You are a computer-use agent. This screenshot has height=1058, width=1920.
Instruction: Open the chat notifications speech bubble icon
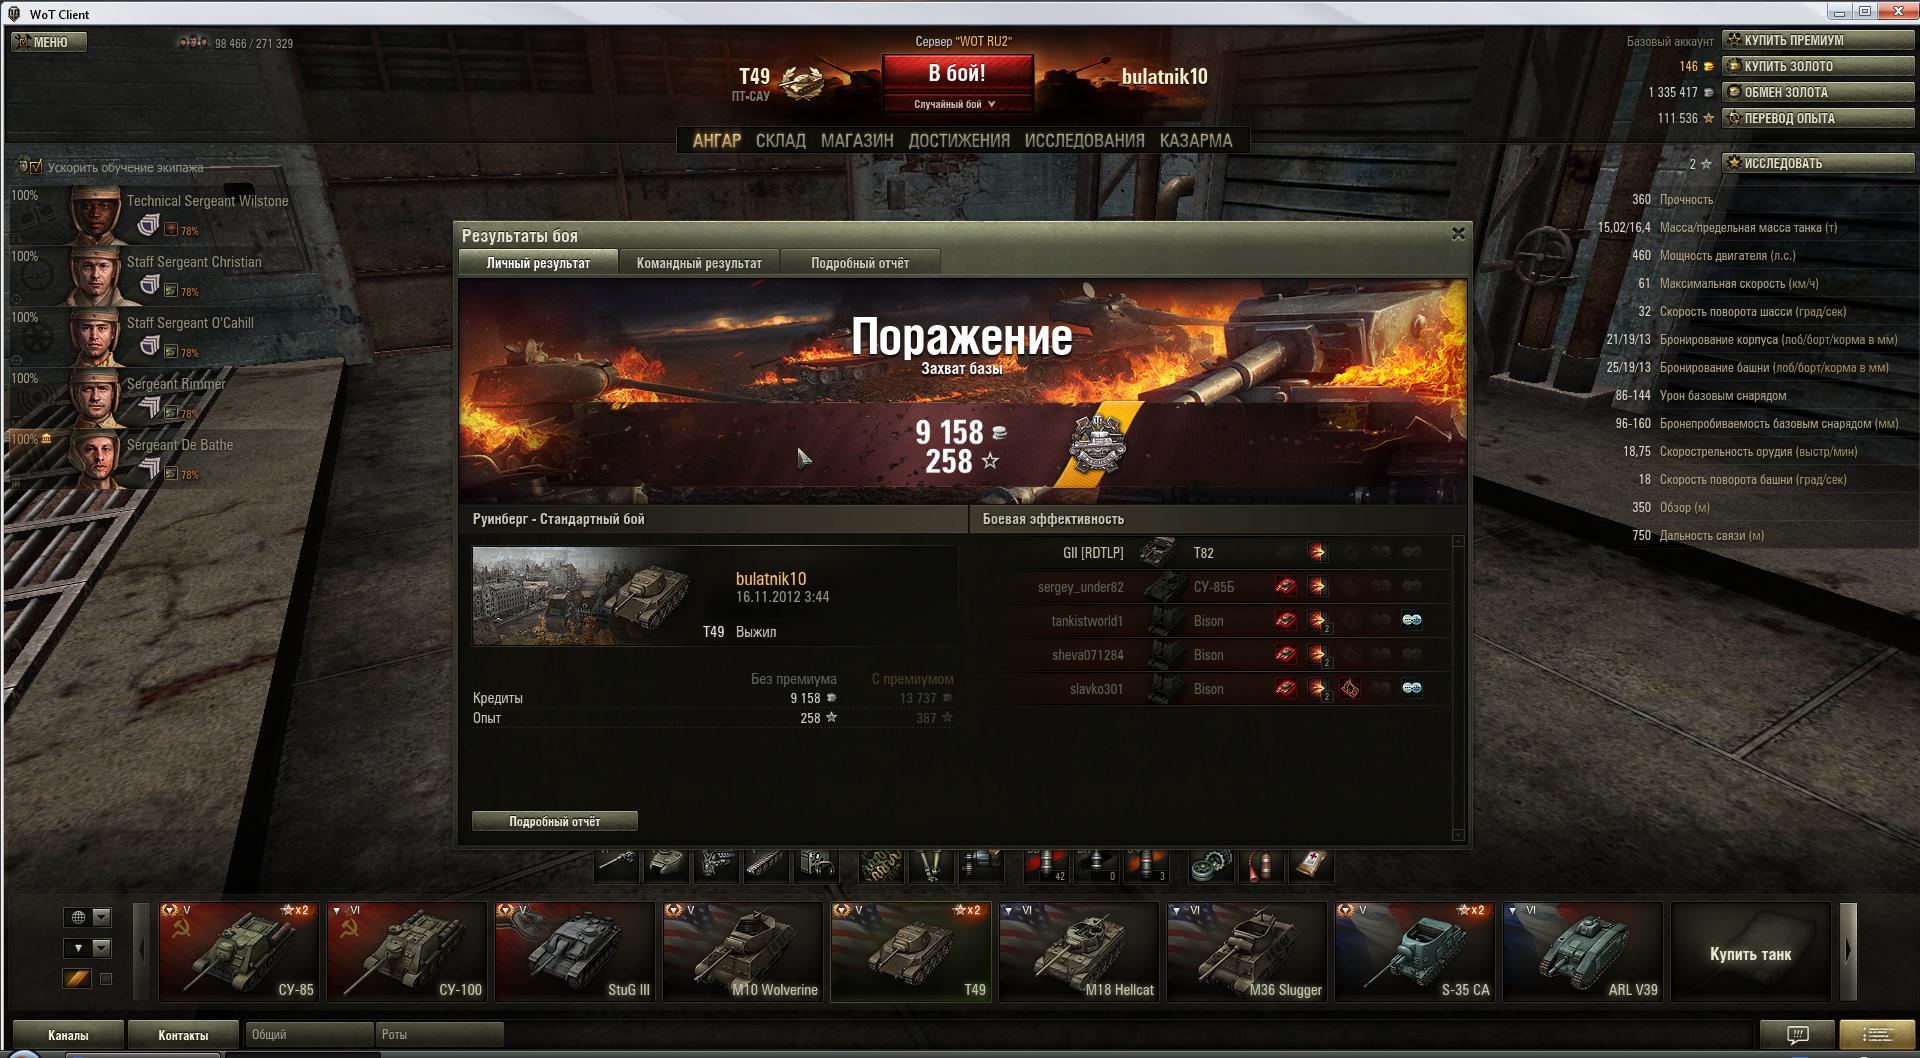(x=1797, y=1034)
